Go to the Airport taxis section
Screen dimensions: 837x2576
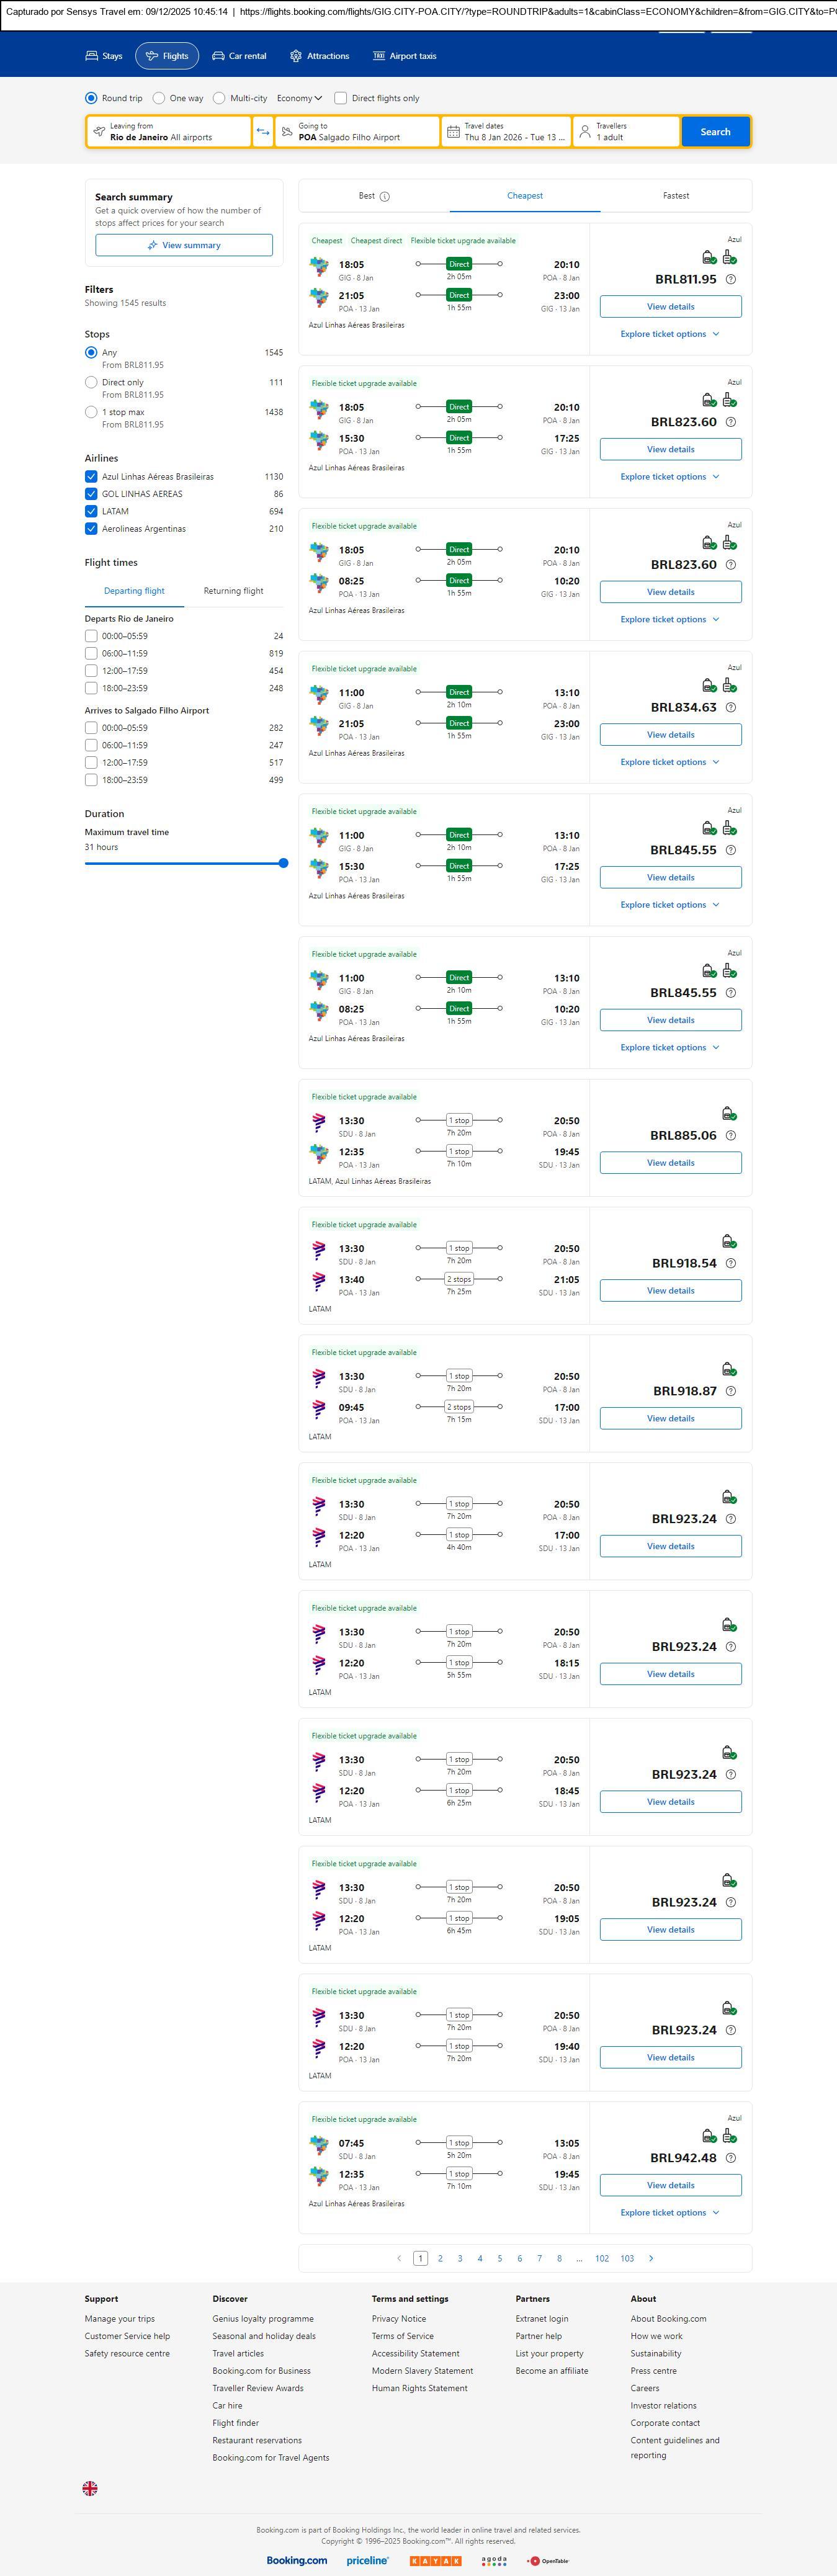coord(404,56)
